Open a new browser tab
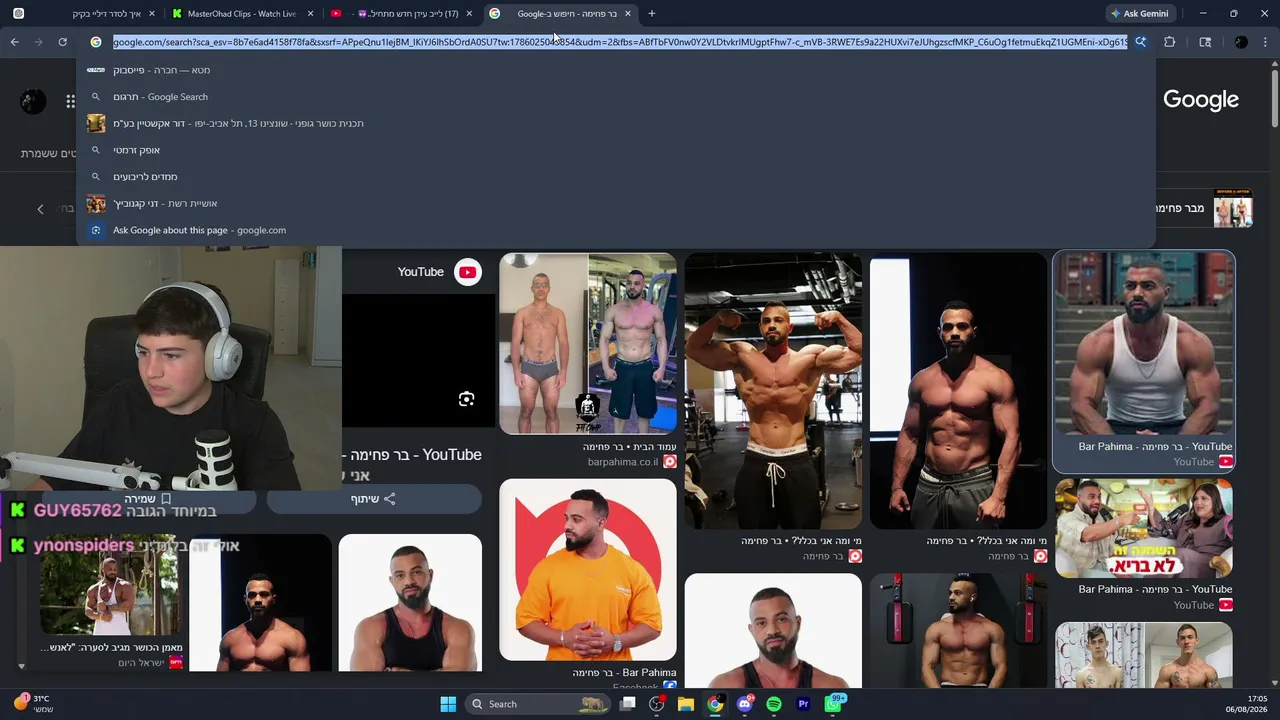Screen dimensions: 1280x720 [652, 14]
